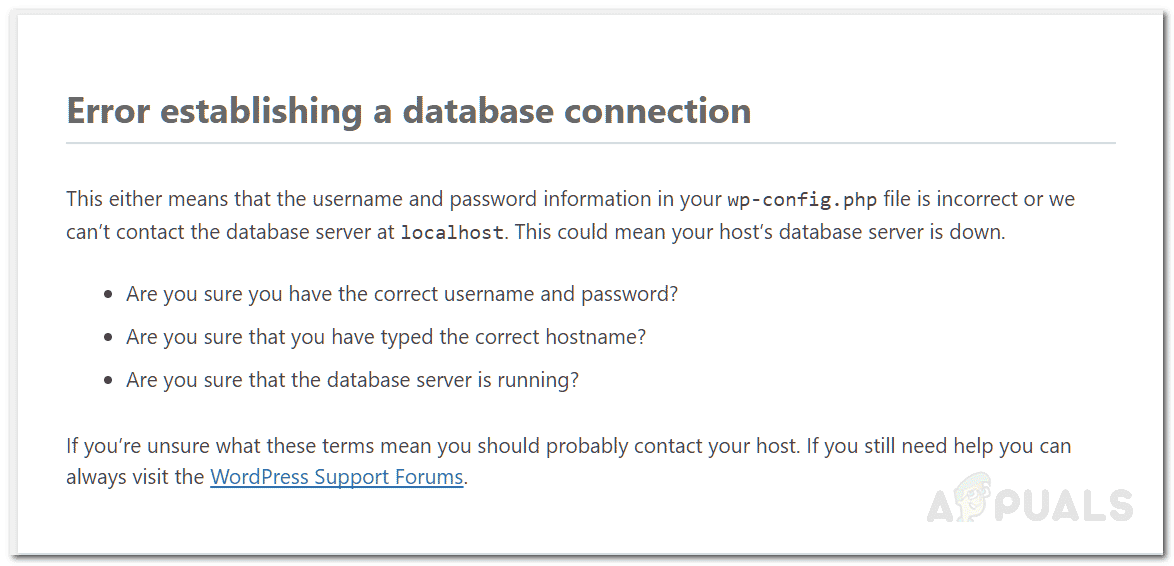Click the bullet before the database server running question
Image resolution: width=1174 pixels, height=566 pixels.
click(109, 380)
